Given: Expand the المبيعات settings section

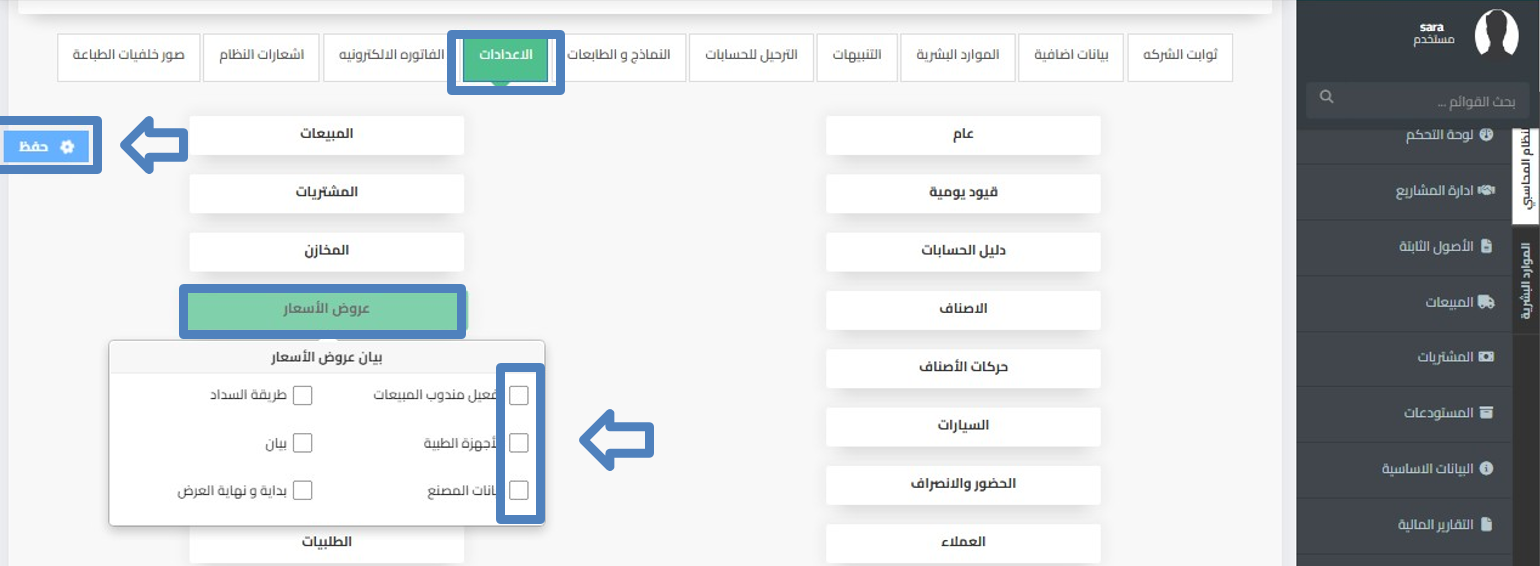Looking at the screenshot, I should click(326, 134).
